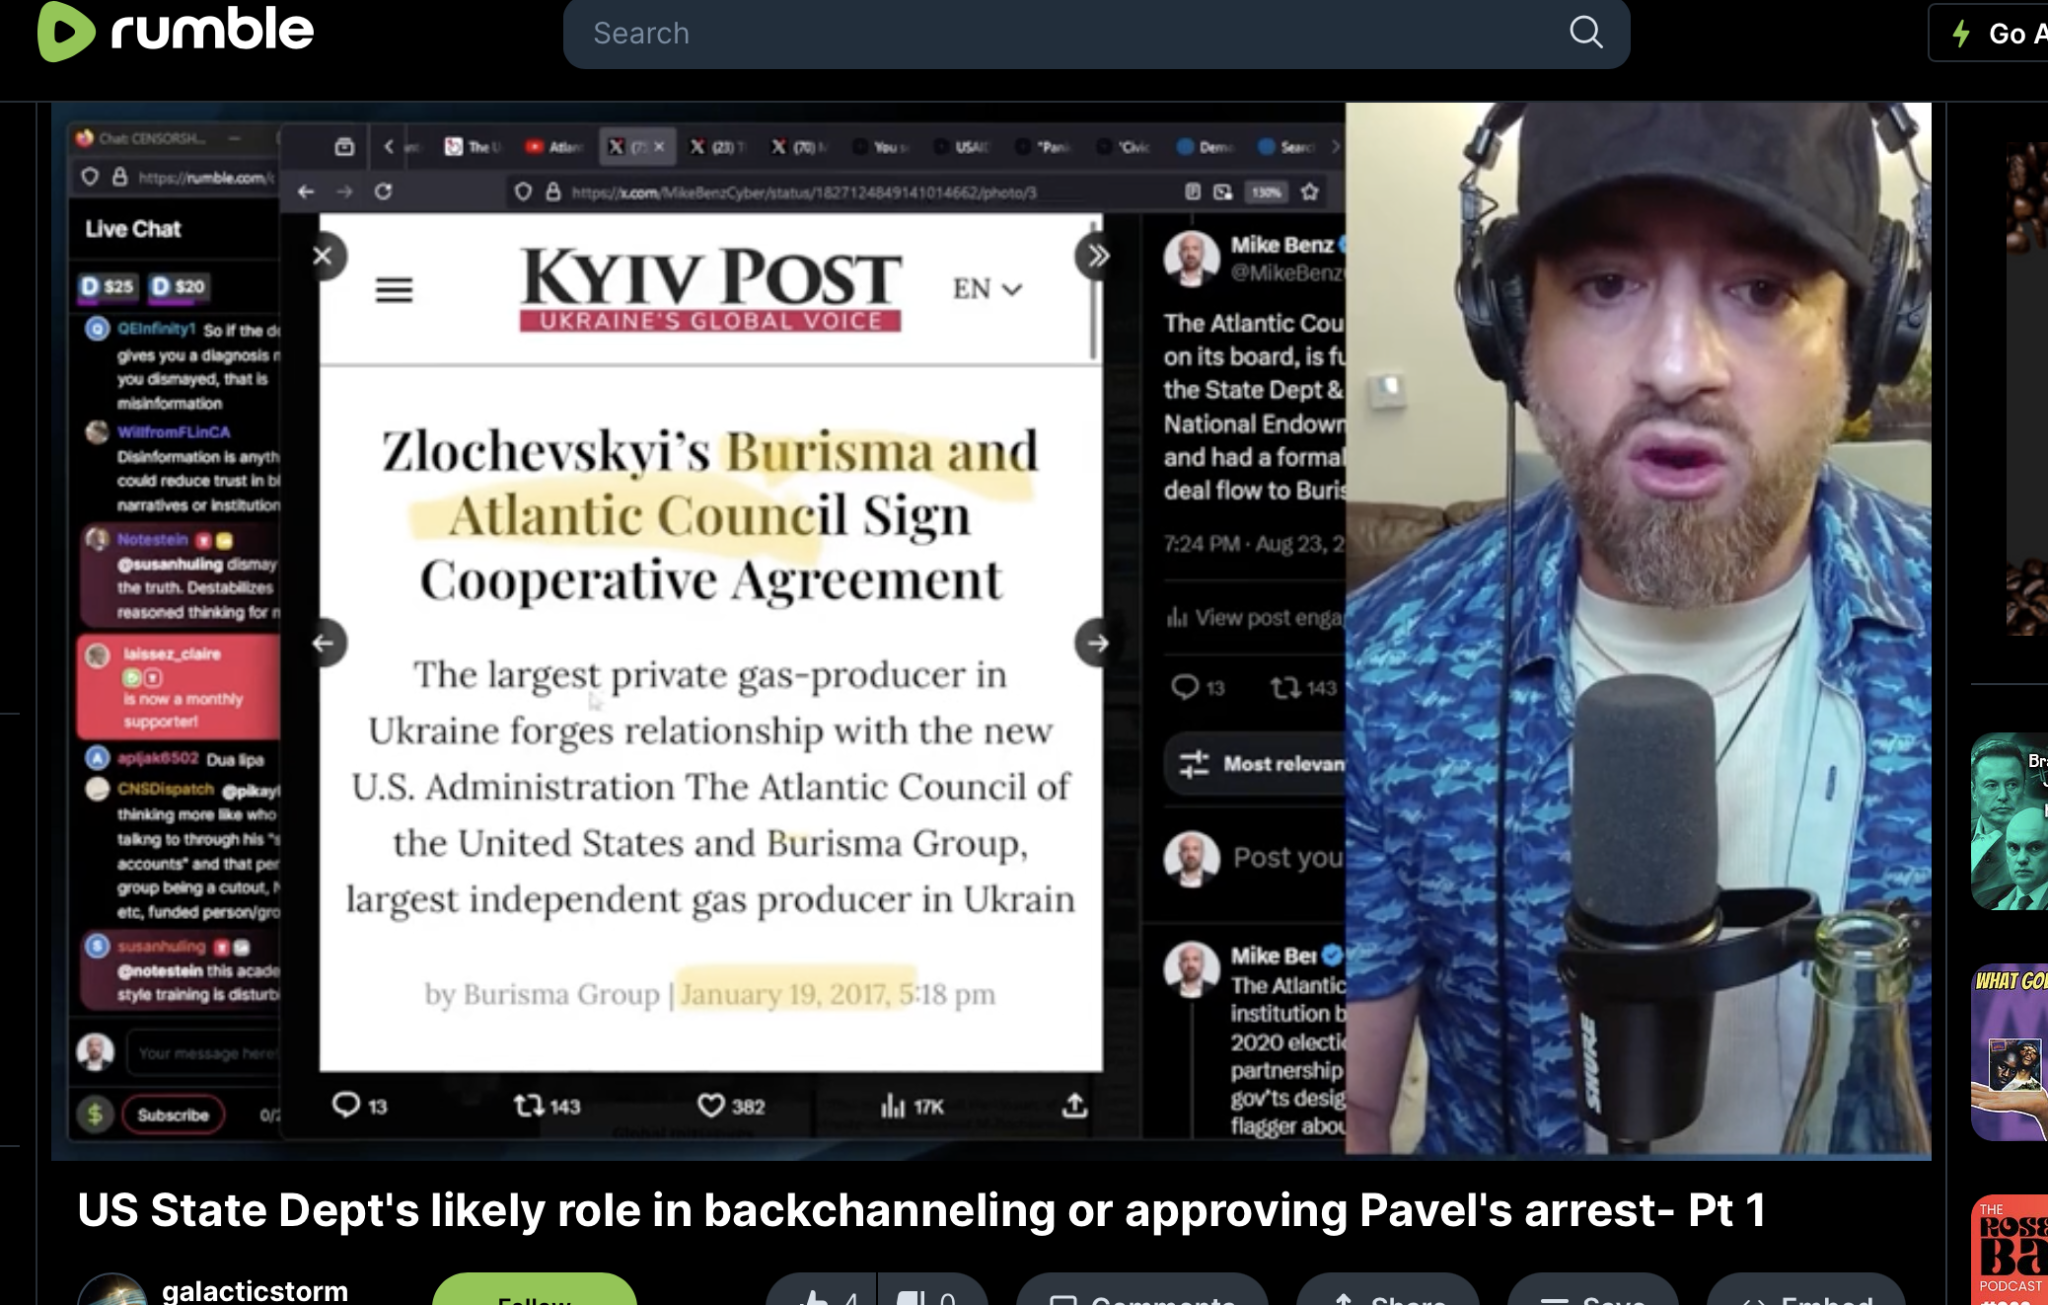
Task: In the video, click the reader view icon
Action: click(1192, 191)
